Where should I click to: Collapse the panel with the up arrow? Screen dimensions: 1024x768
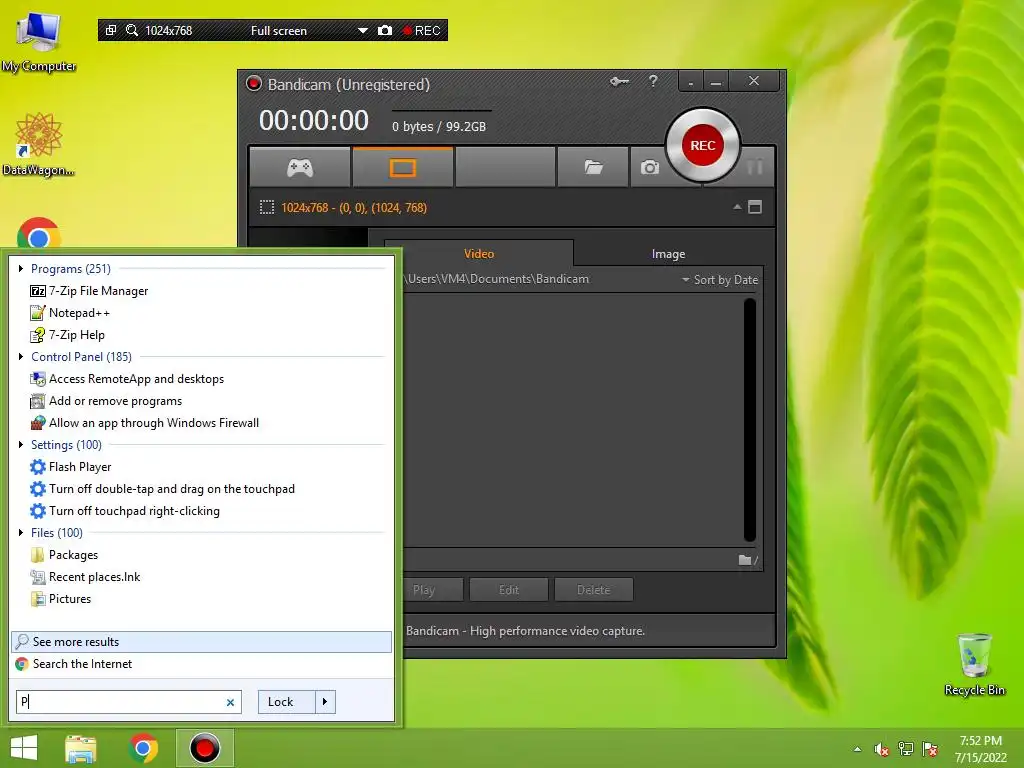[737, 207]
